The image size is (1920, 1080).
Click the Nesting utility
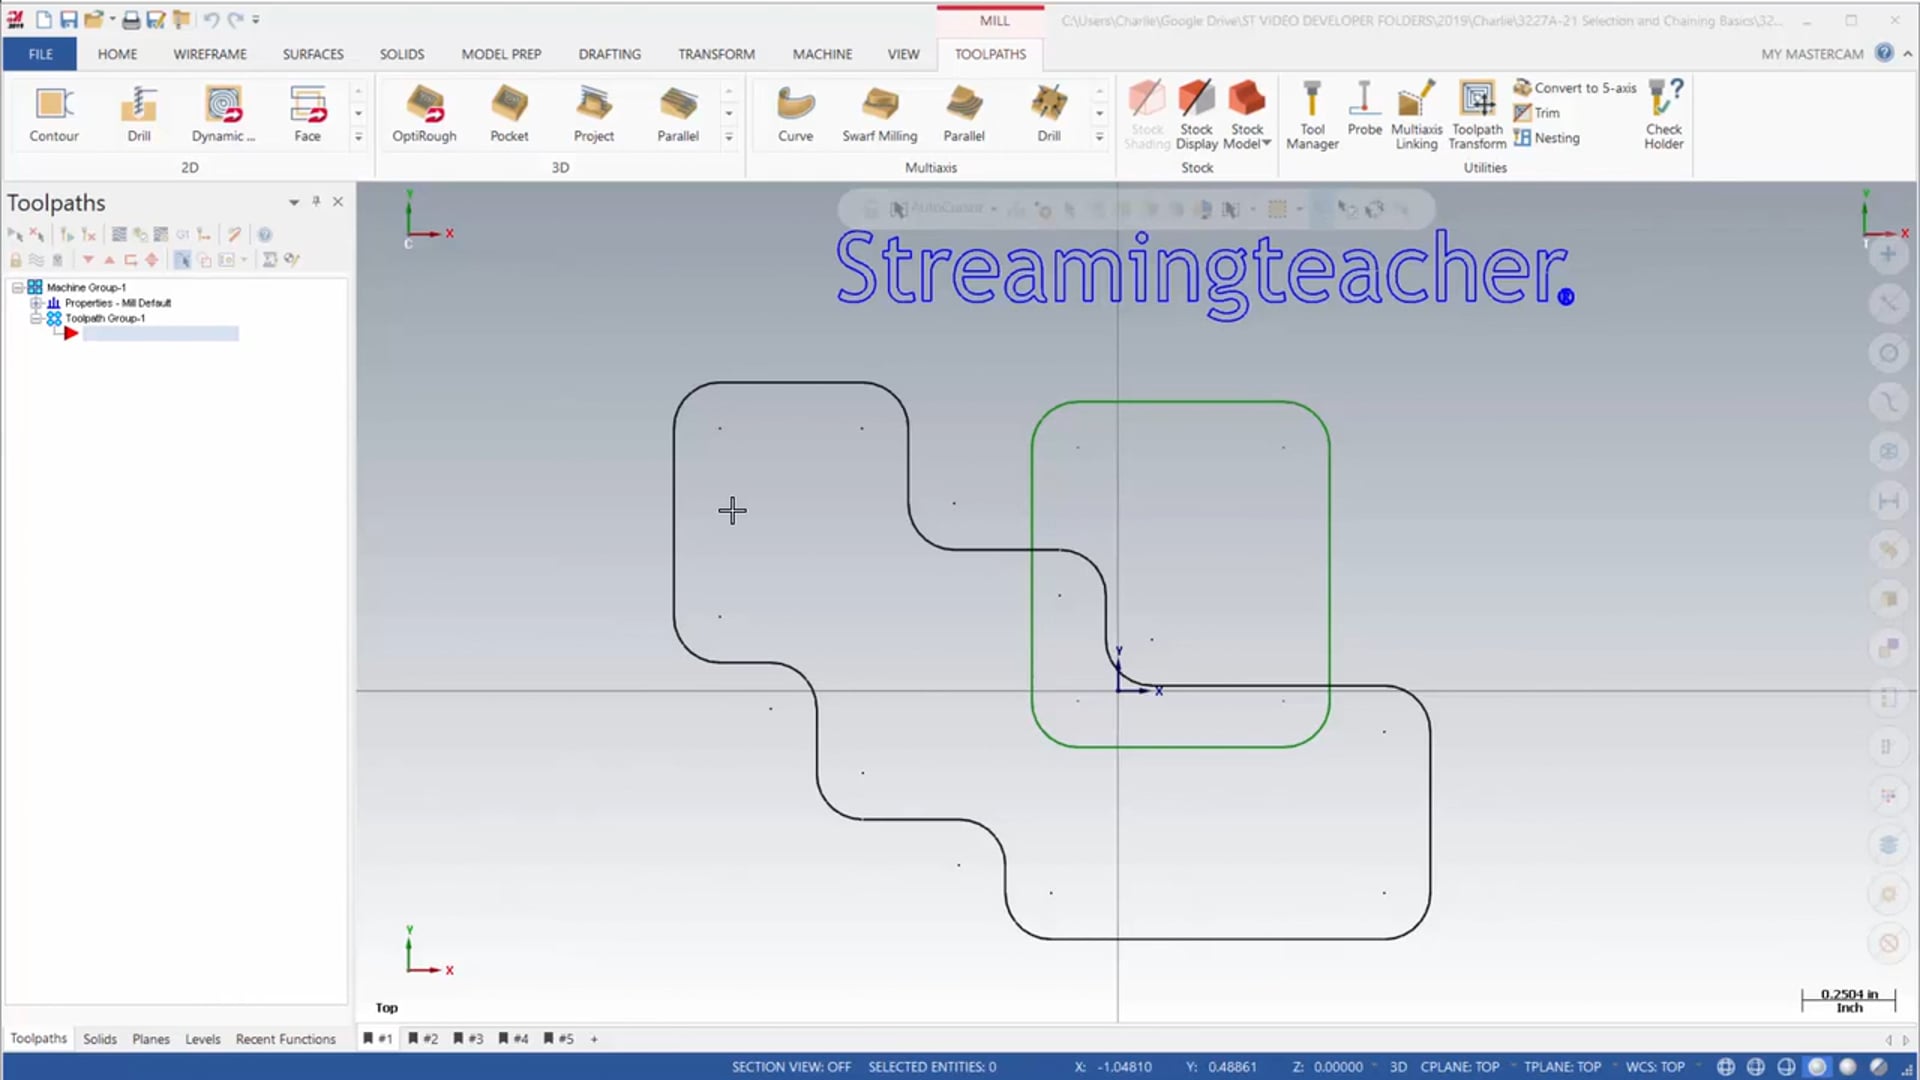1547,138
